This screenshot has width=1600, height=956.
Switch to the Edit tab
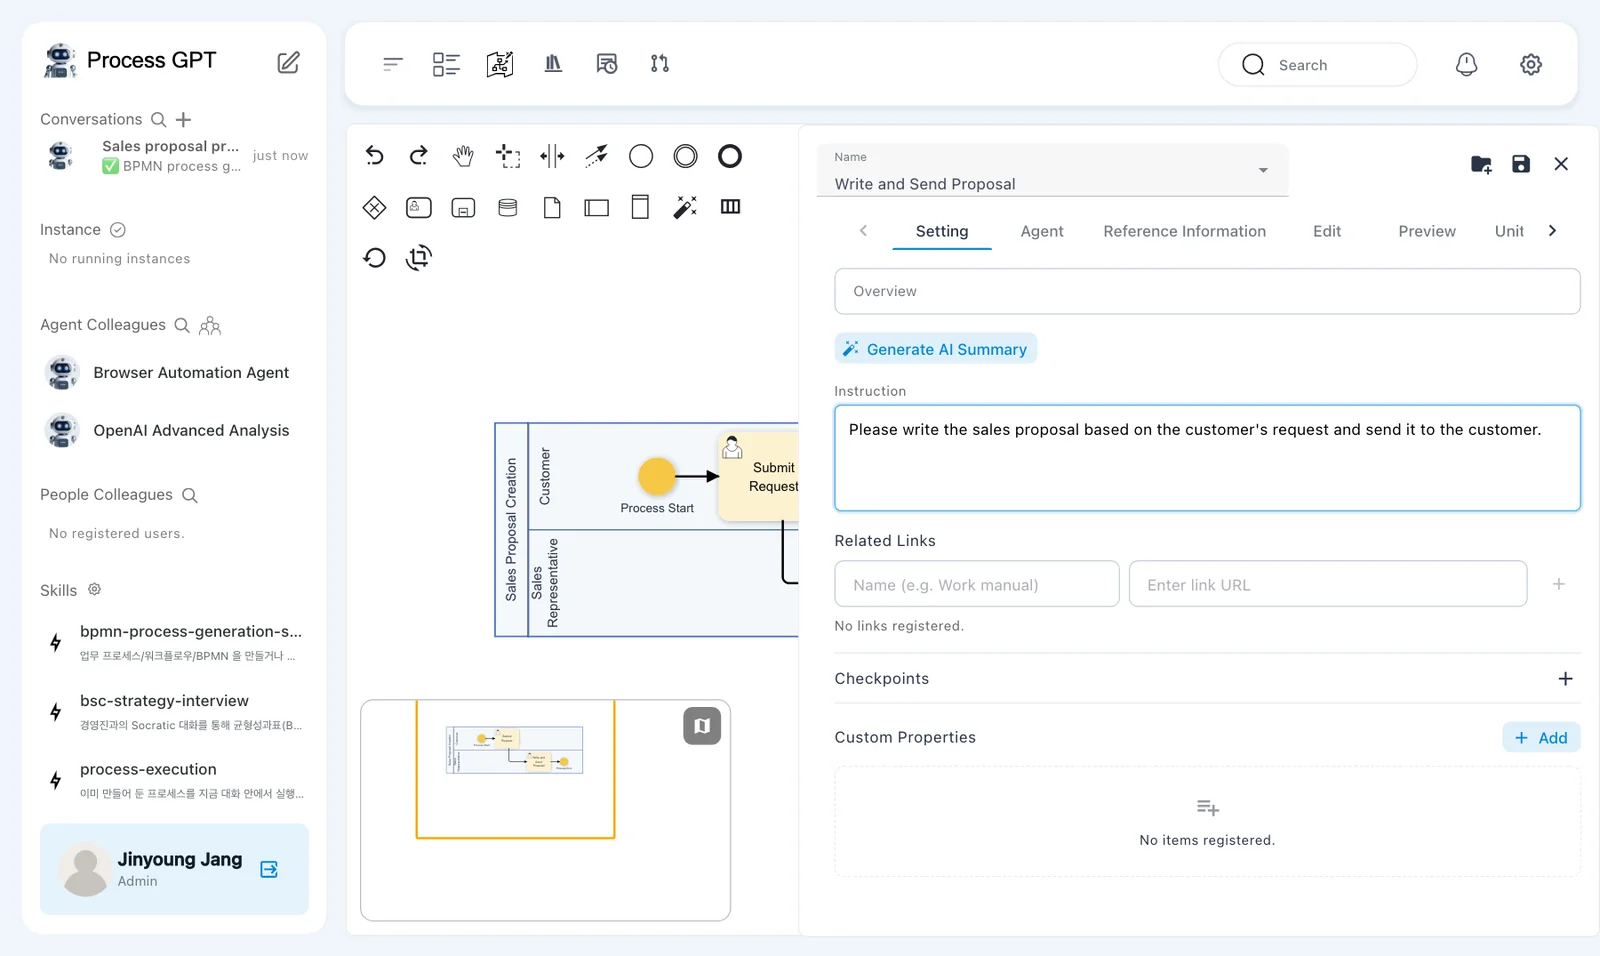coord(1327,231)
